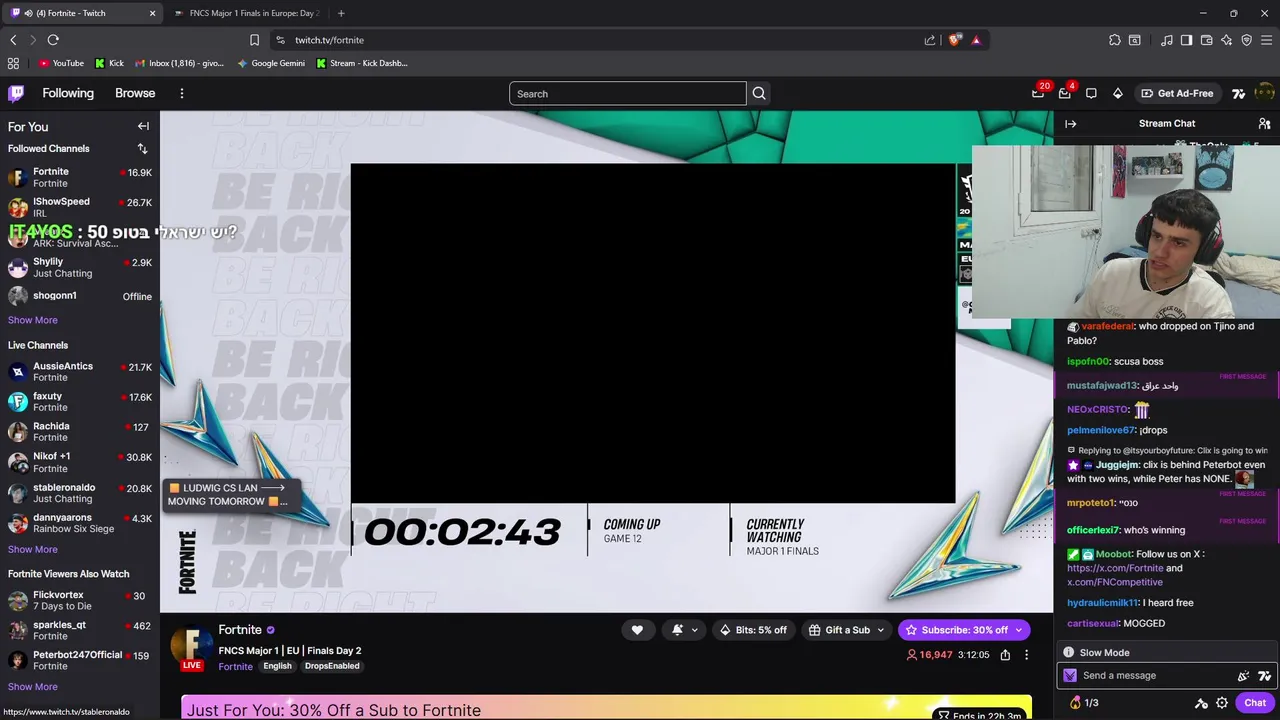Click the Get Ad-Free button
The height and width of the screenshot is (720, 1280).
pos(1178,93)
